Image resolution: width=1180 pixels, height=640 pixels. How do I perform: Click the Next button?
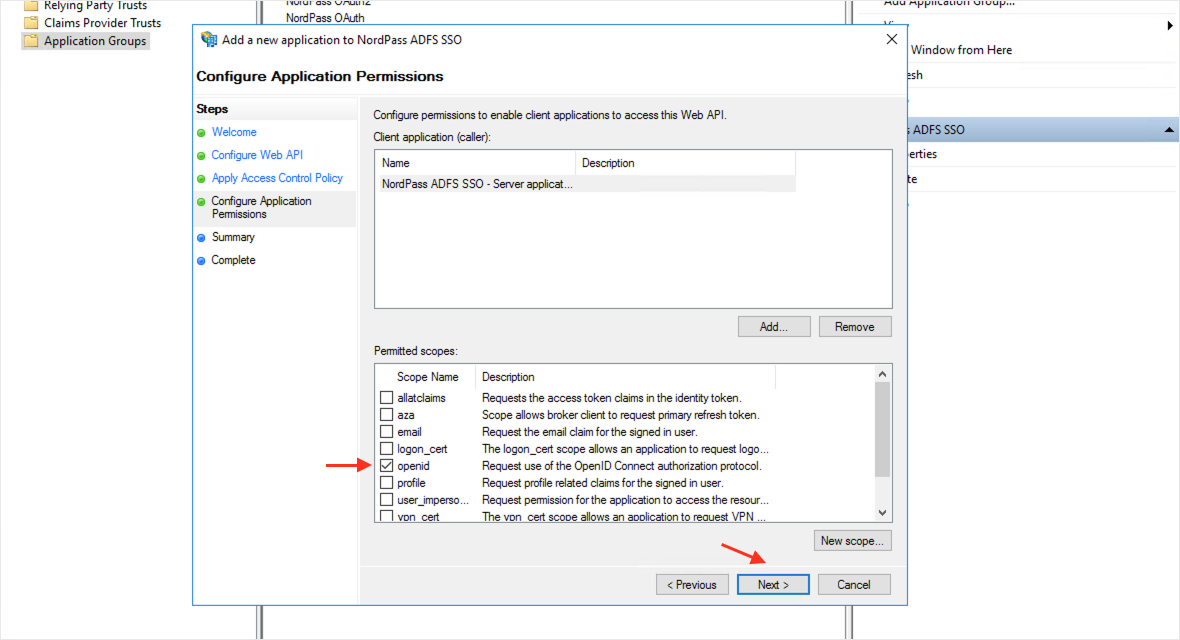pyautogui.click(x=773, y=584)
